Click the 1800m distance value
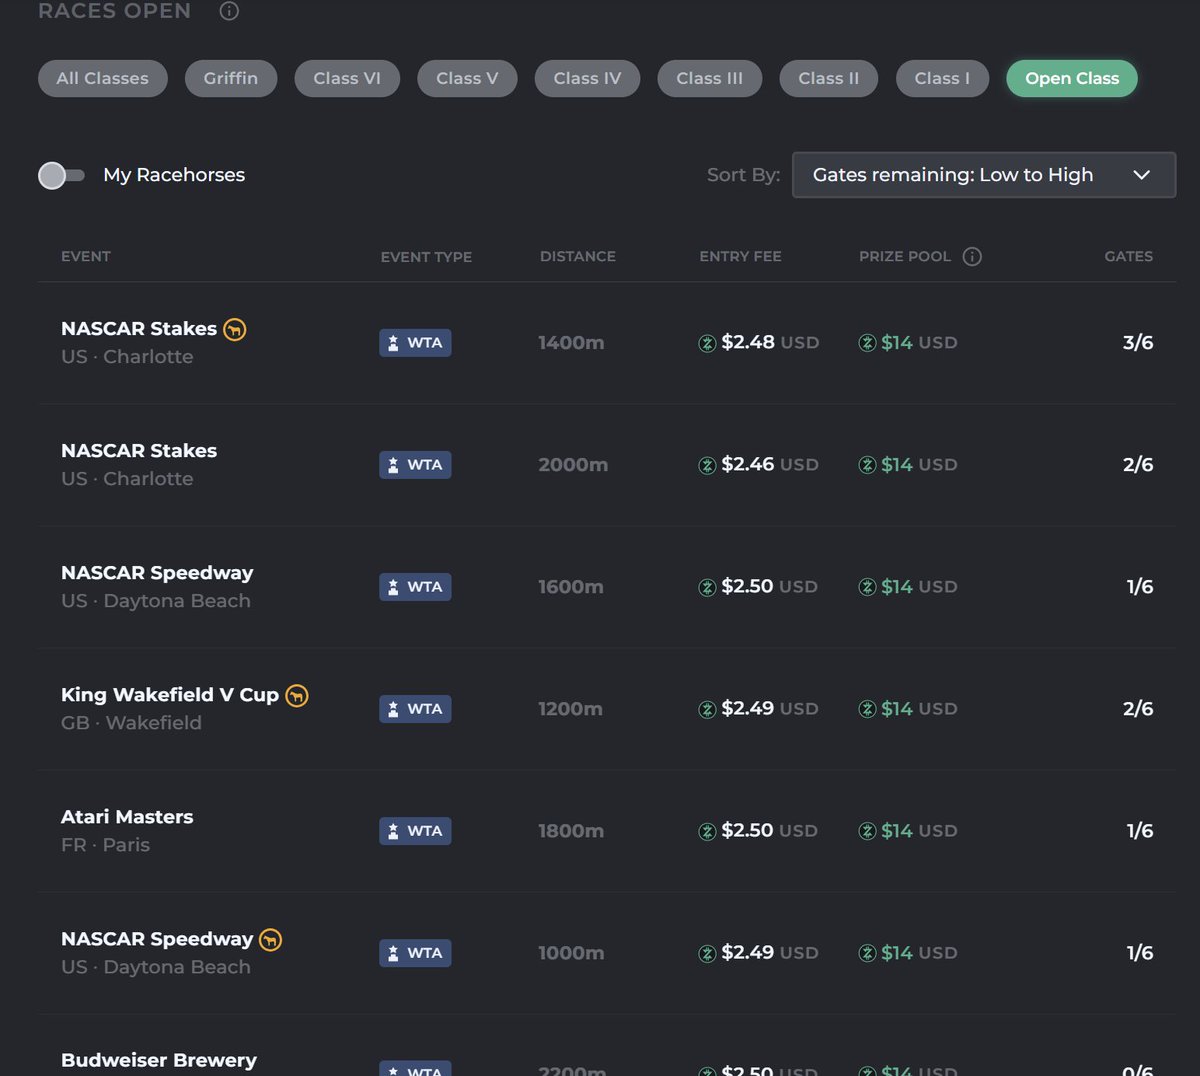Image resolution: width=1200 pixels, height=1076 pixels. coord(571,831)
